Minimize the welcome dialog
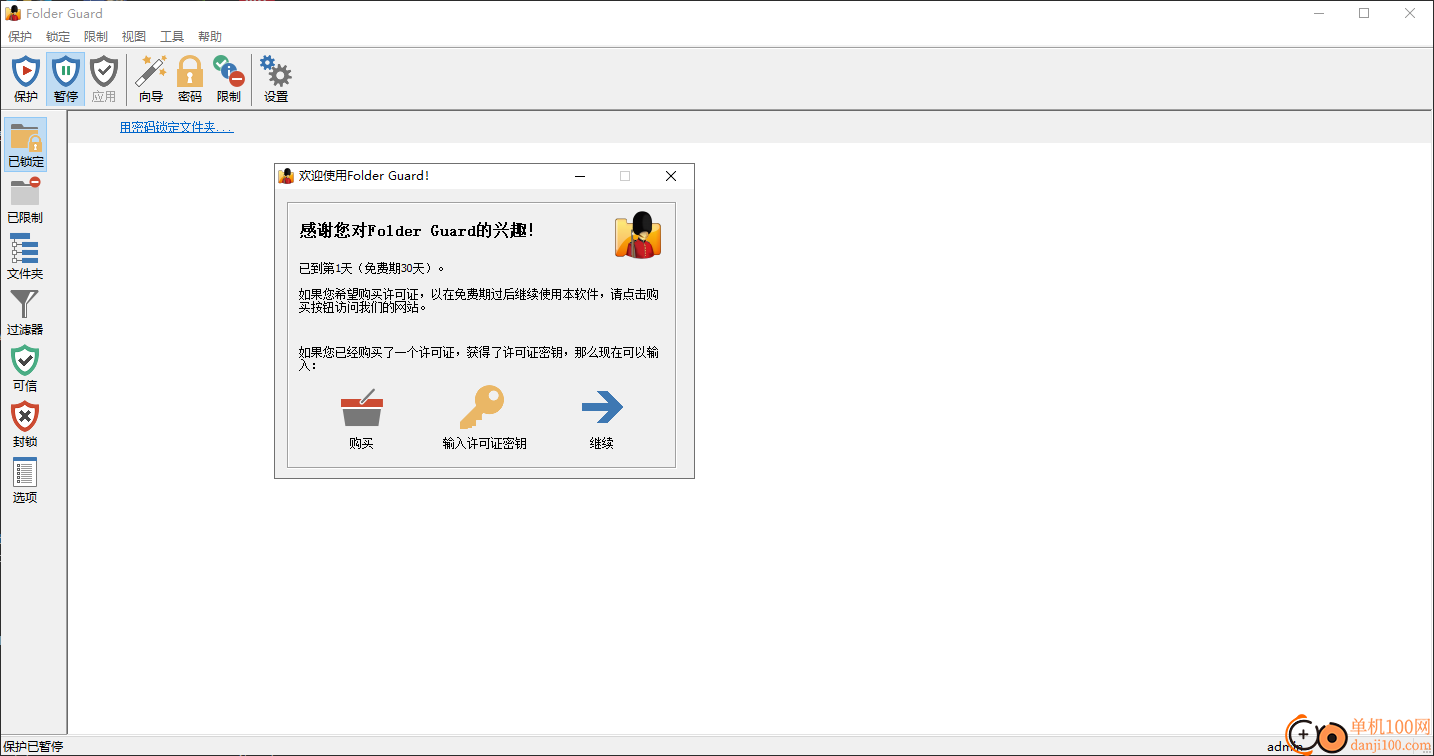Viewport: 1434px width, 756px height. 579,176
